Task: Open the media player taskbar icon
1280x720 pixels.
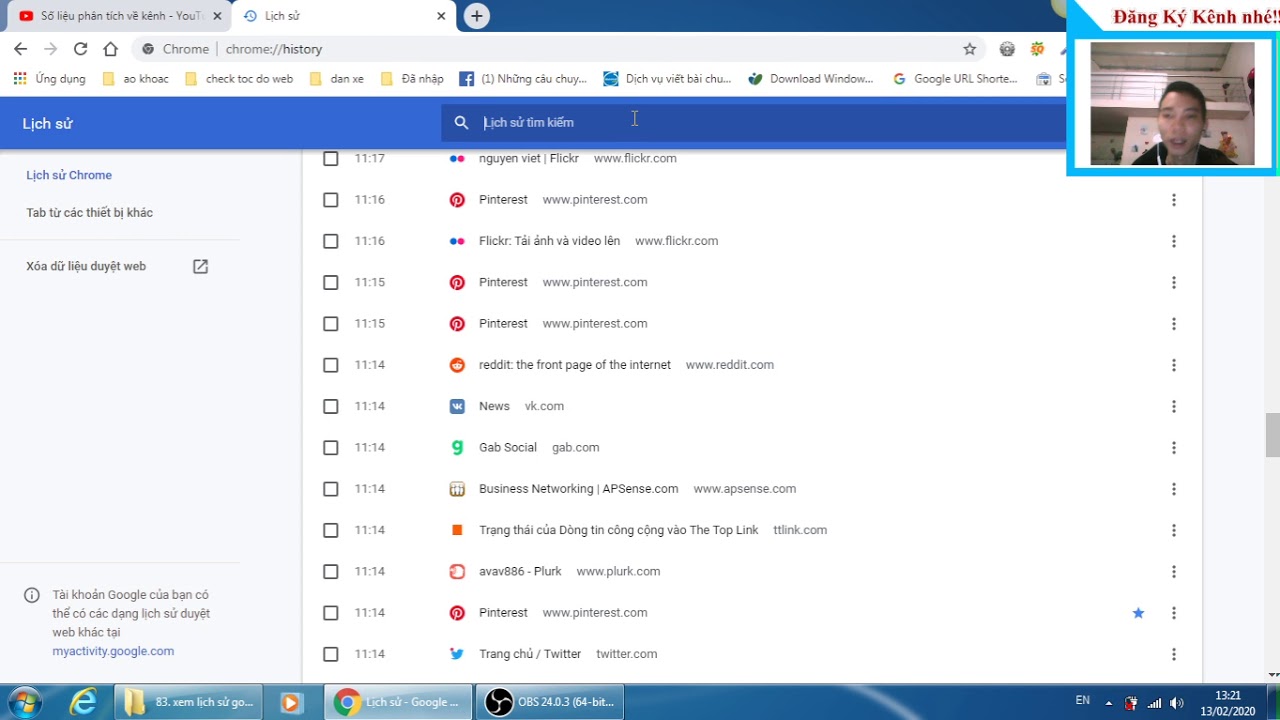Action: point(290,702)
